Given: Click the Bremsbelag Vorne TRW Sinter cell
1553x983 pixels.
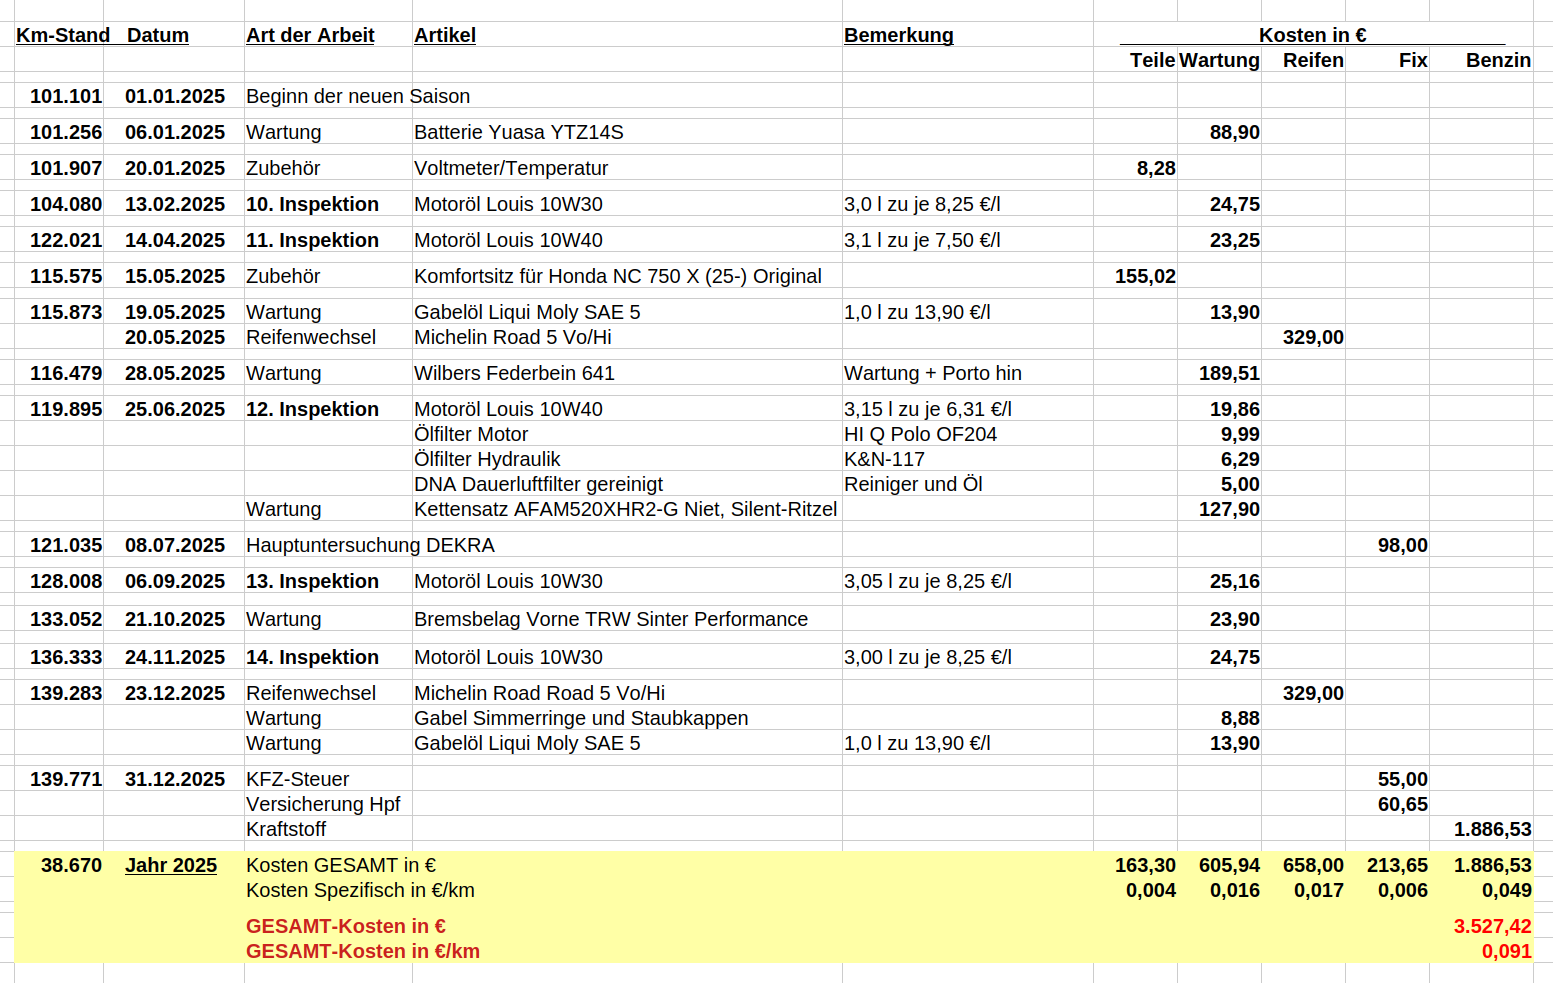Looking at the screenshot, I should coord(610,619).
